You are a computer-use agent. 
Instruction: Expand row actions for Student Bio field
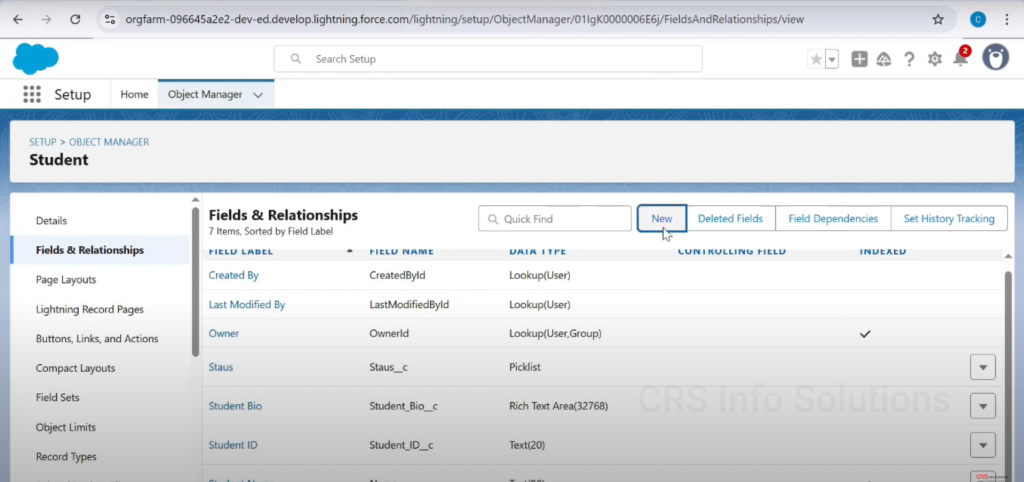pyautogui.click(x=983, y=406)
